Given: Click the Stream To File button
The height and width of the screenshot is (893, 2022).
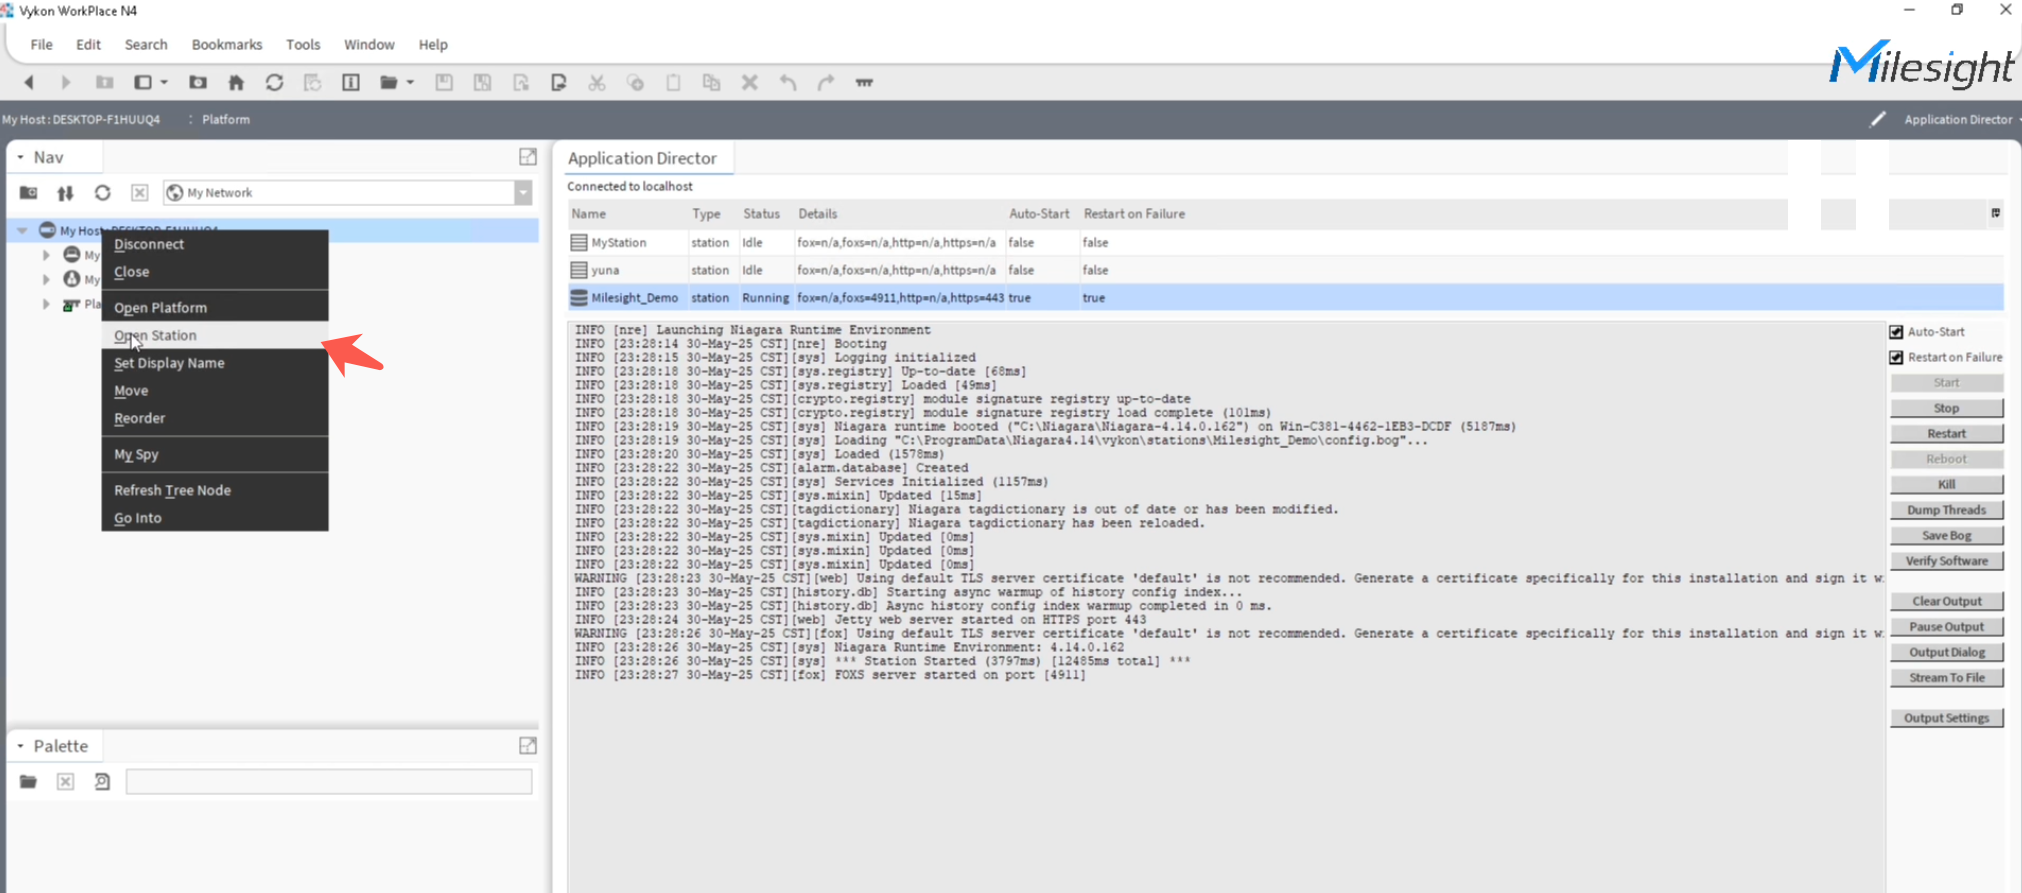Looking at the screenshot, I should [x=1946, y=677].
